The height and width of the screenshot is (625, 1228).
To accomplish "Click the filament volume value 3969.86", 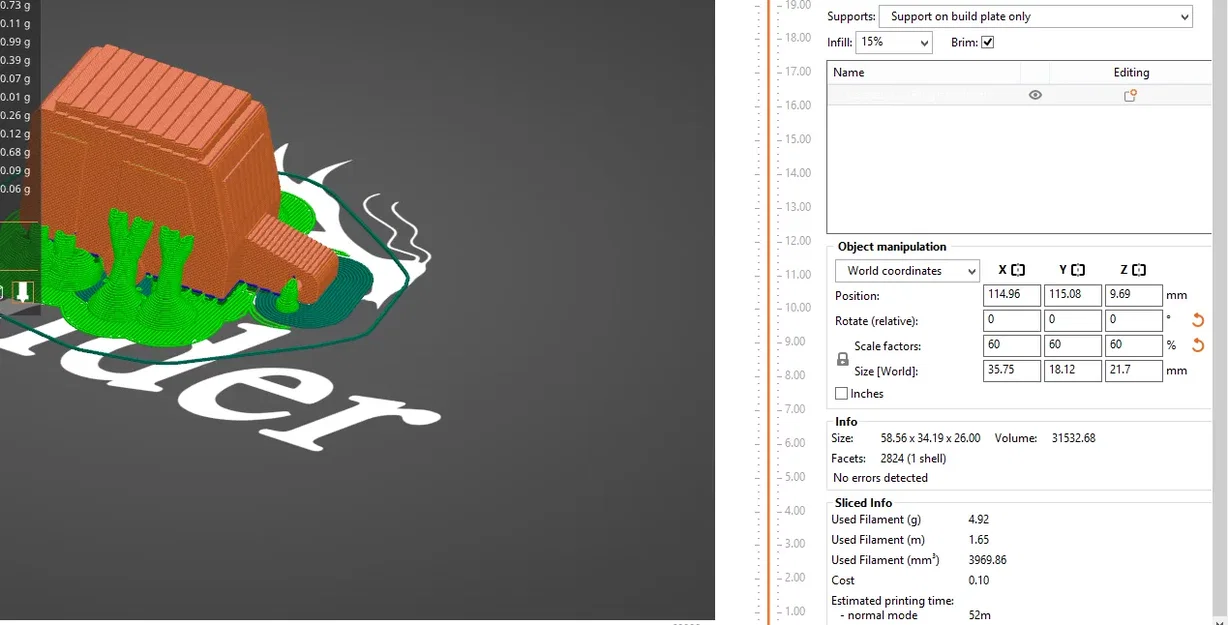I will (x=987, y=560).
